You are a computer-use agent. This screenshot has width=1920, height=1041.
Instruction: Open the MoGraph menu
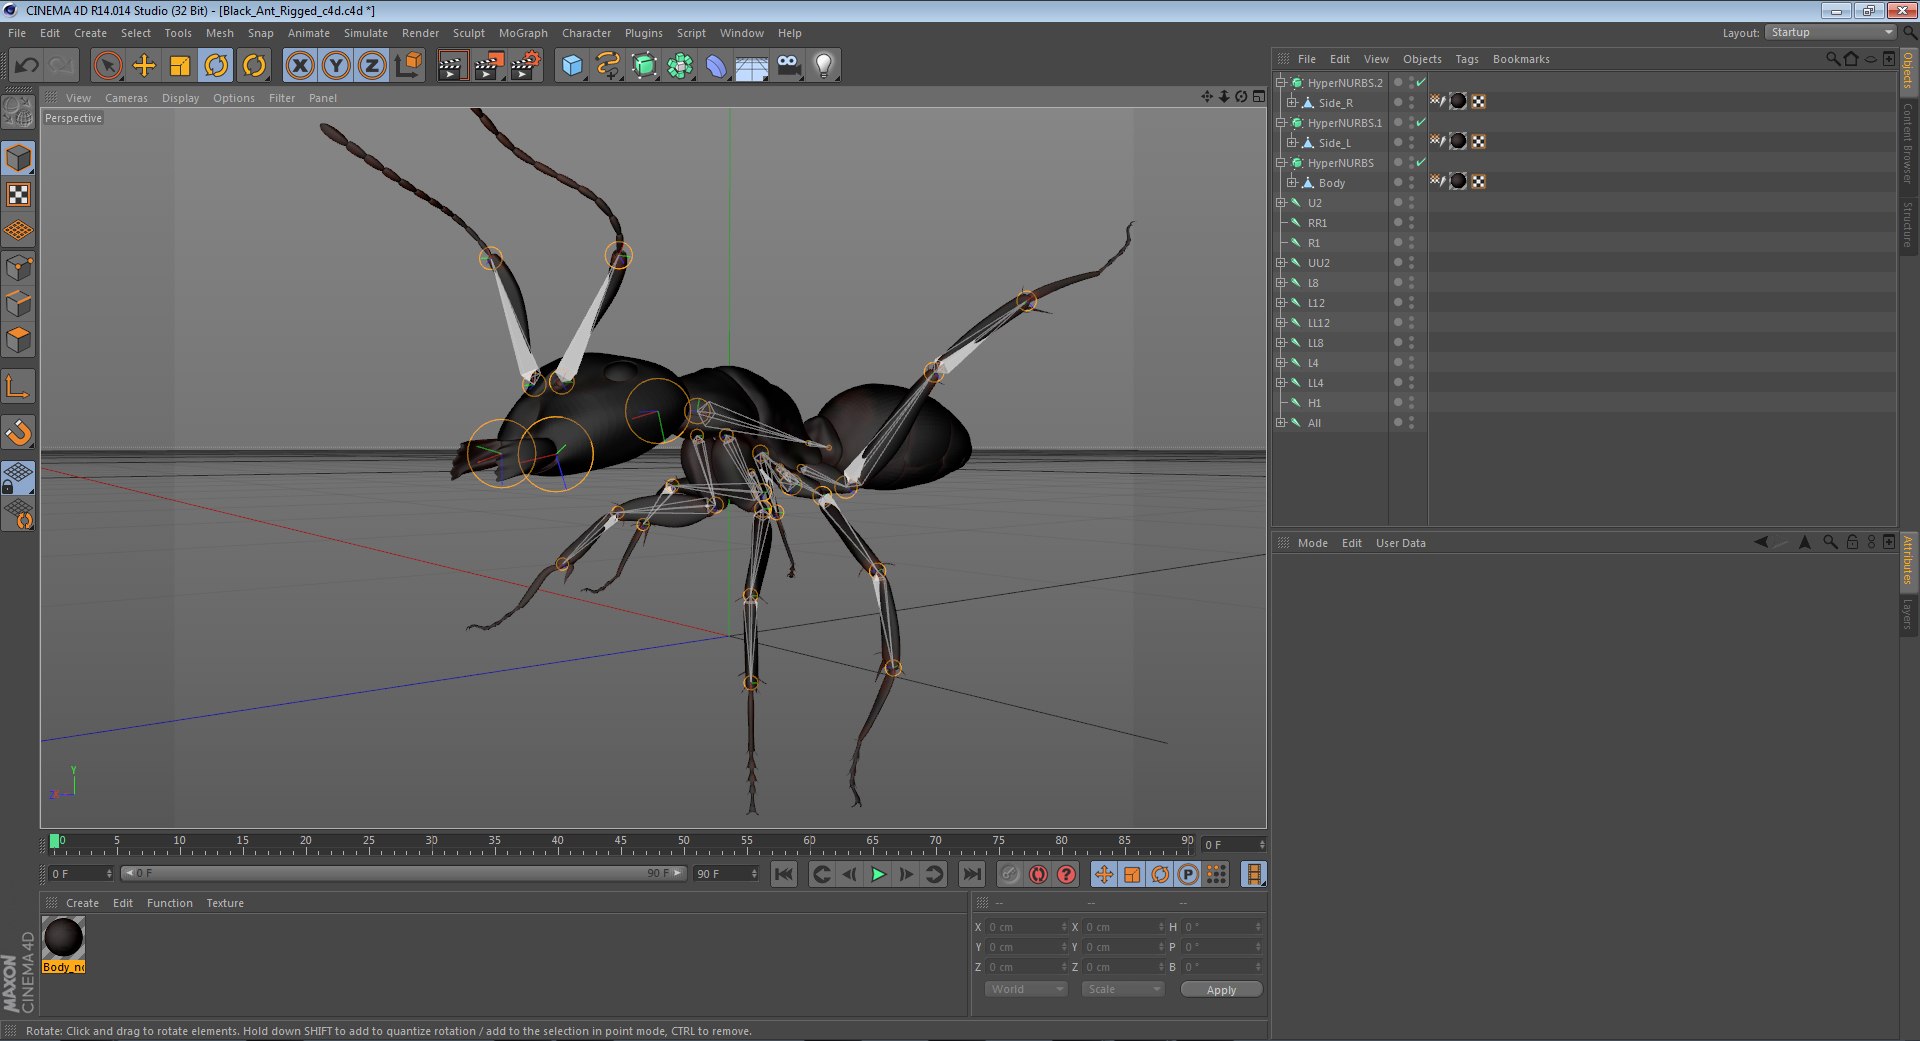[523, 33]
